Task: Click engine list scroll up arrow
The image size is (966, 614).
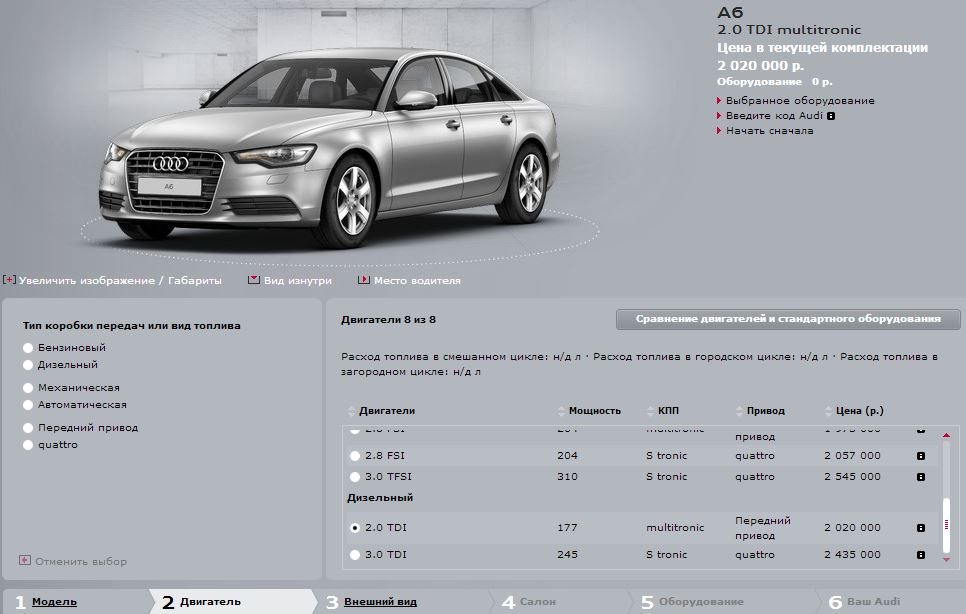Action: tap(946, 435)
